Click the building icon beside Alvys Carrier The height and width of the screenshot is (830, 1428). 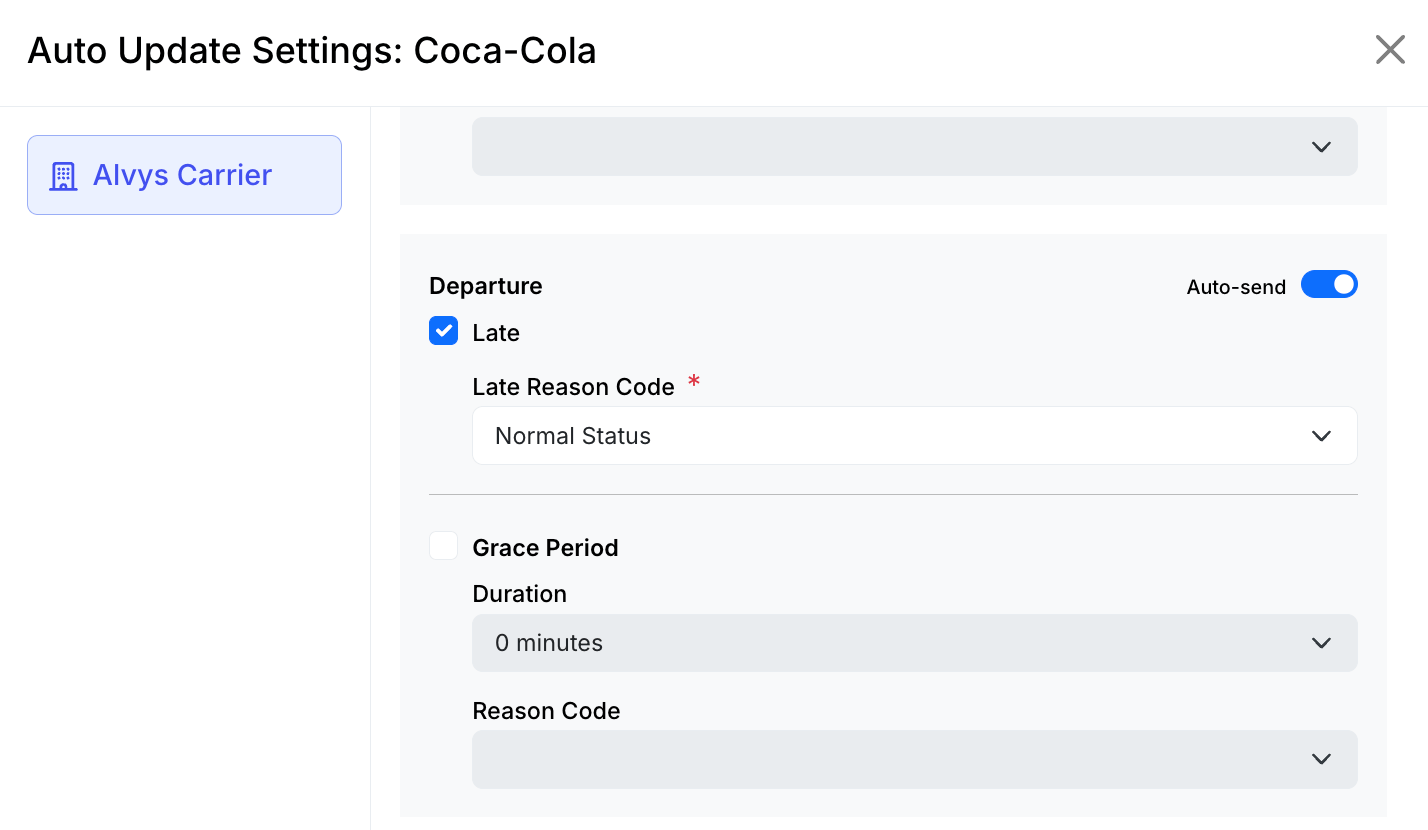(63, 176)
